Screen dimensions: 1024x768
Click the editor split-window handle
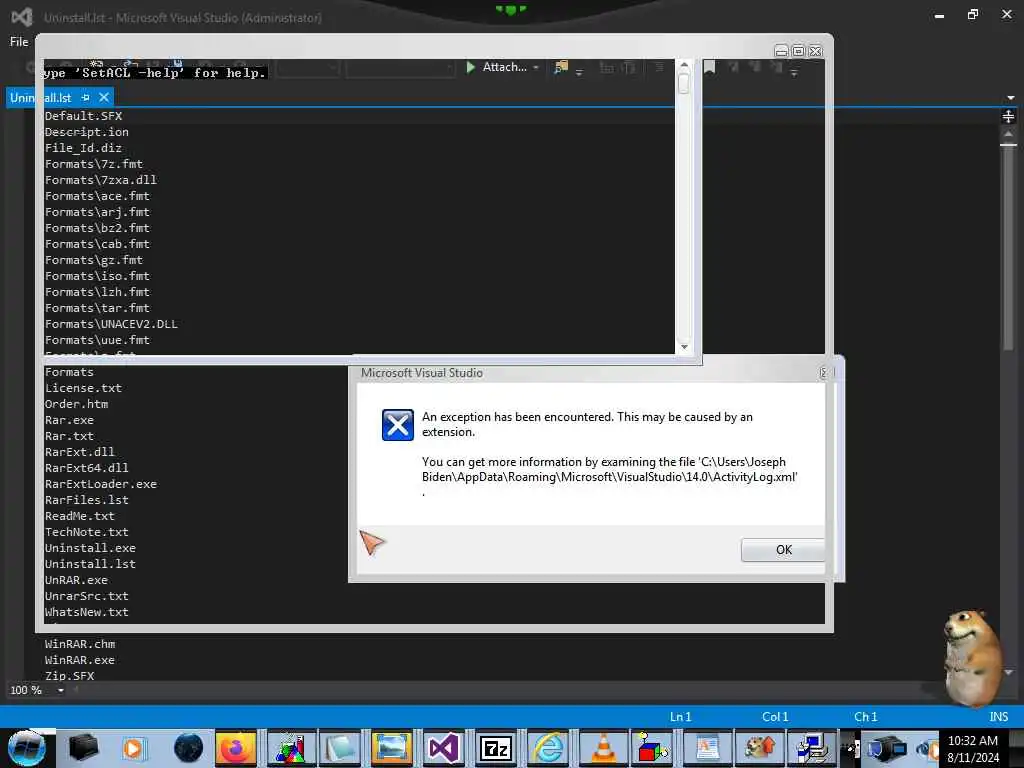click(1008, 116)
